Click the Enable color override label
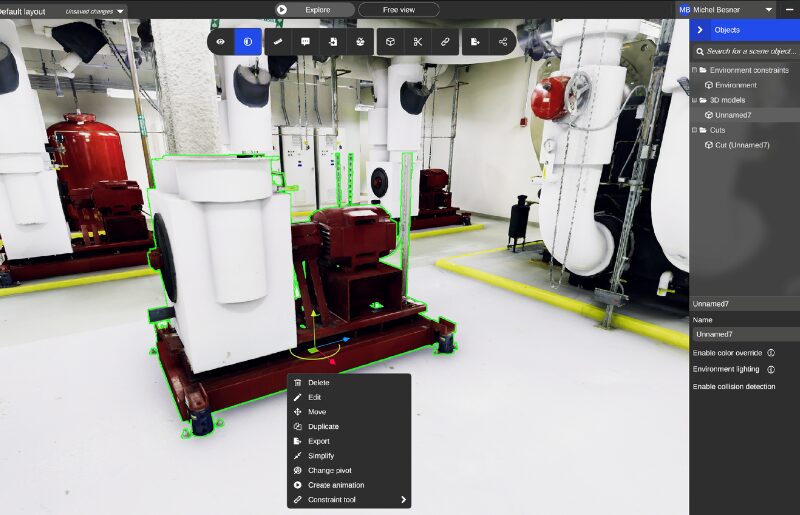The image size is (800, 515). [727, 353]
